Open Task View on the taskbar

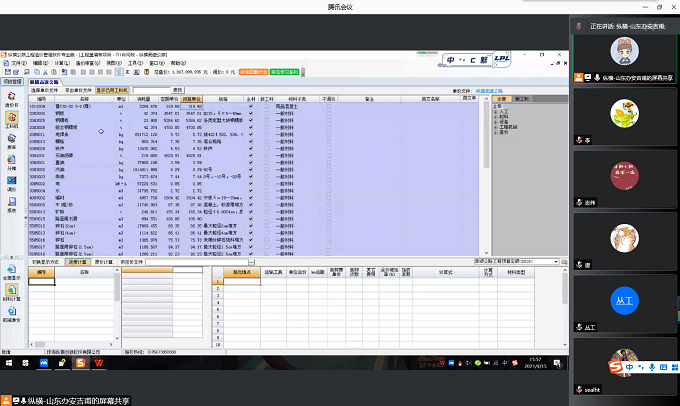[x=26, y=363]
